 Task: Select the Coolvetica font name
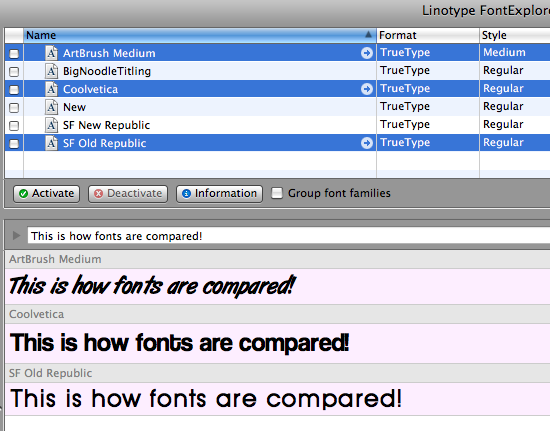(x=90, y=89)
